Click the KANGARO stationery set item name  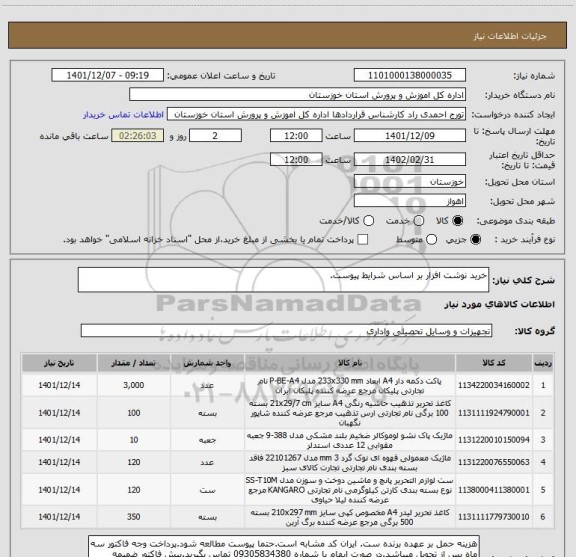coord(350,490)
